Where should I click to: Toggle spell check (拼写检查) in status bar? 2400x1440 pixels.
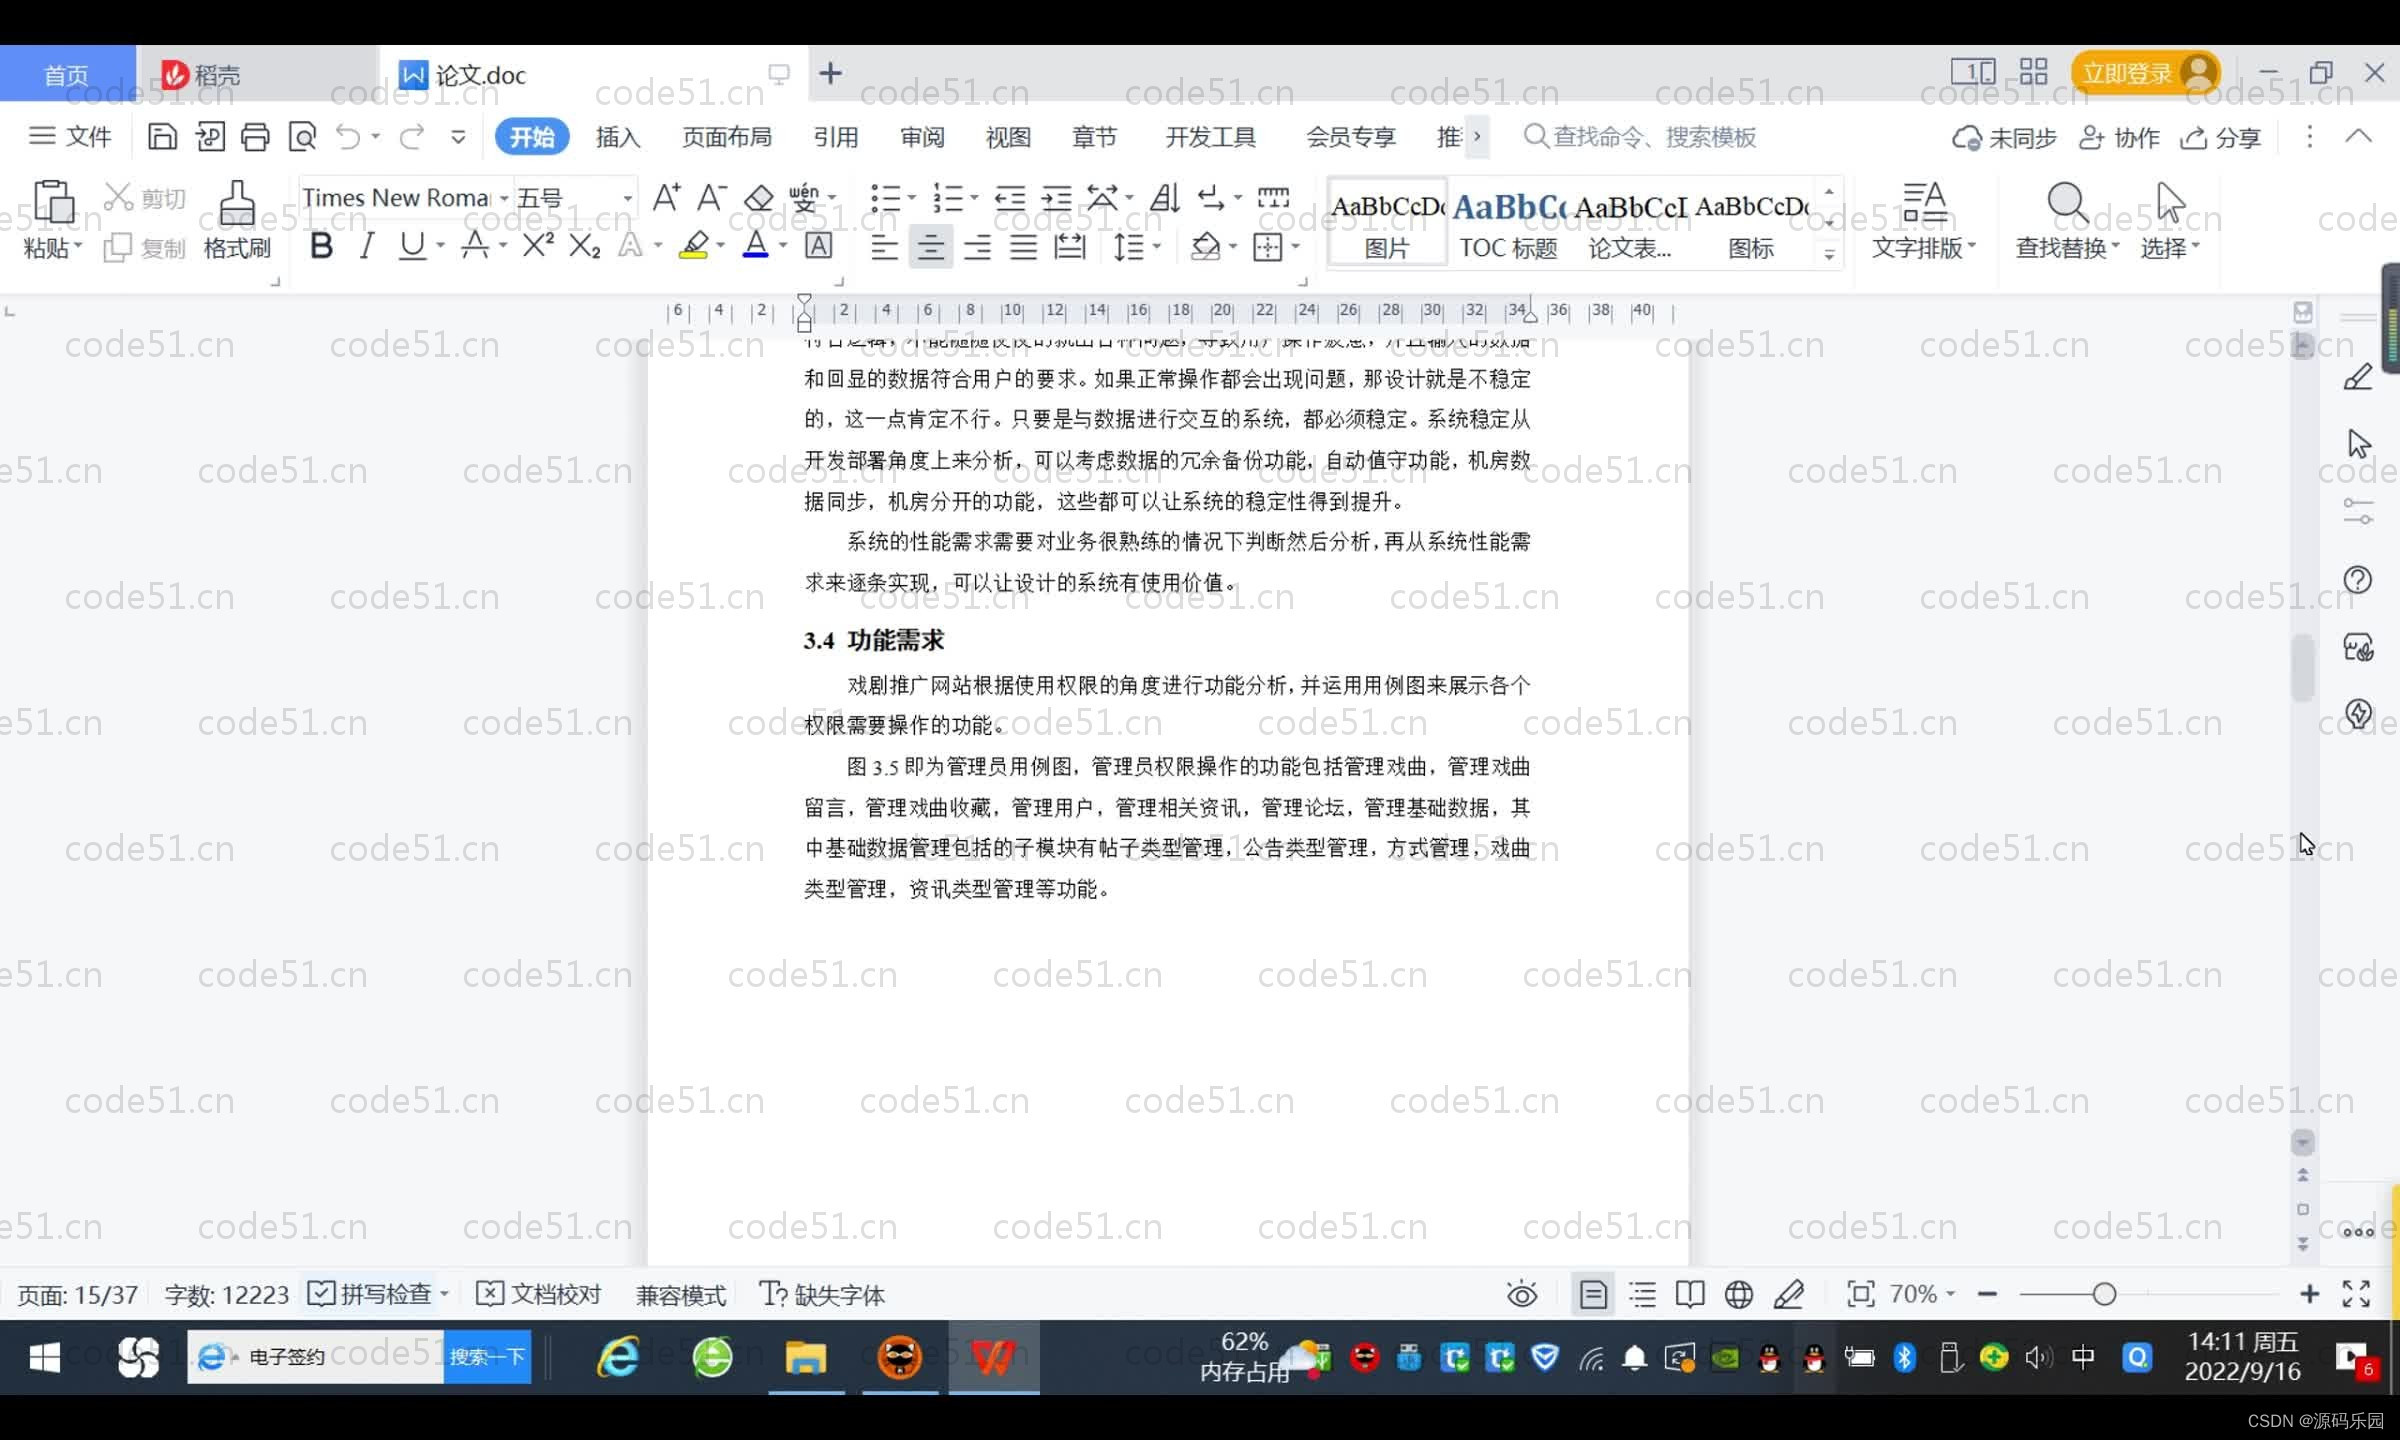pos(372,1294)
